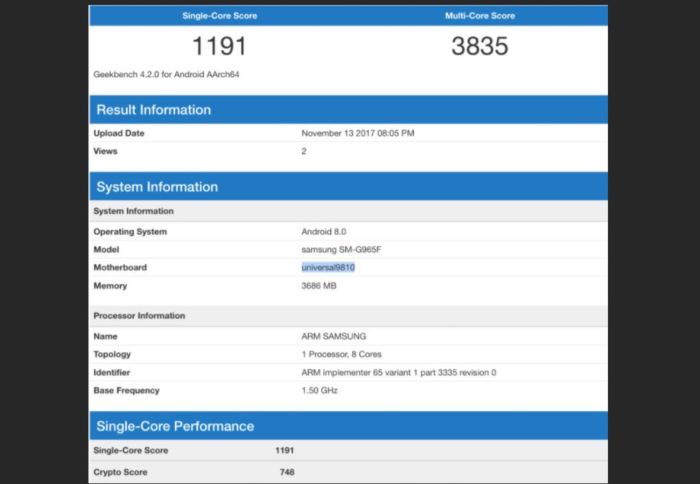Click the gray System Information subheader row
This screenshot has height=484, width=700.
pyautogui.click(x=348, y=211)
